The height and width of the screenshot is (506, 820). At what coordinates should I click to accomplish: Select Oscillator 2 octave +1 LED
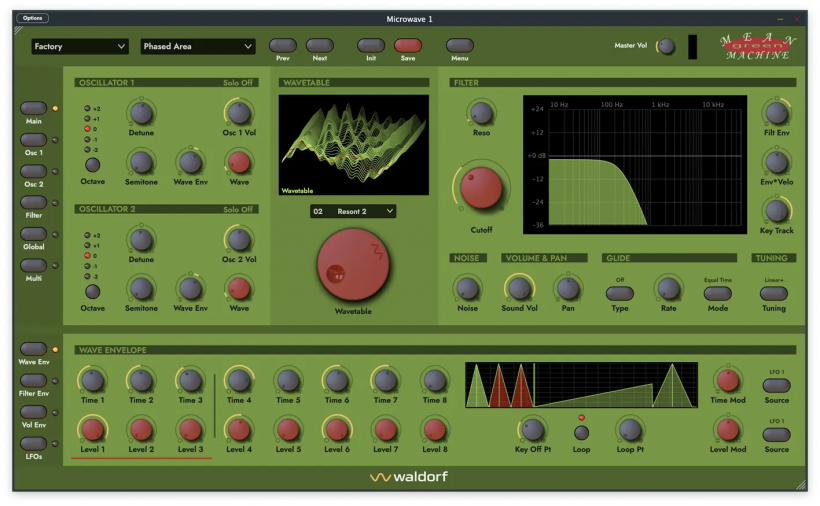tap(87, 245)
